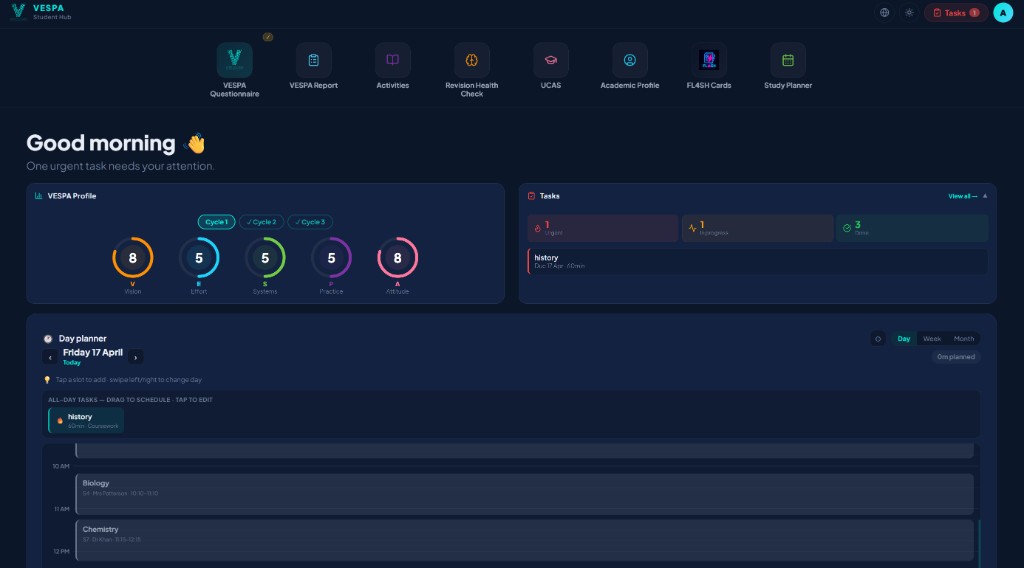Click the Urgent flame icon

pos(537,229)
